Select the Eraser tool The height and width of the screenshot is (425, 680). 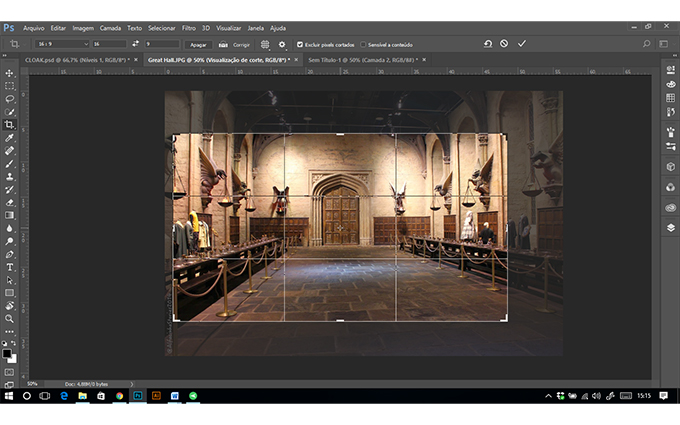[x=9, y=202]
